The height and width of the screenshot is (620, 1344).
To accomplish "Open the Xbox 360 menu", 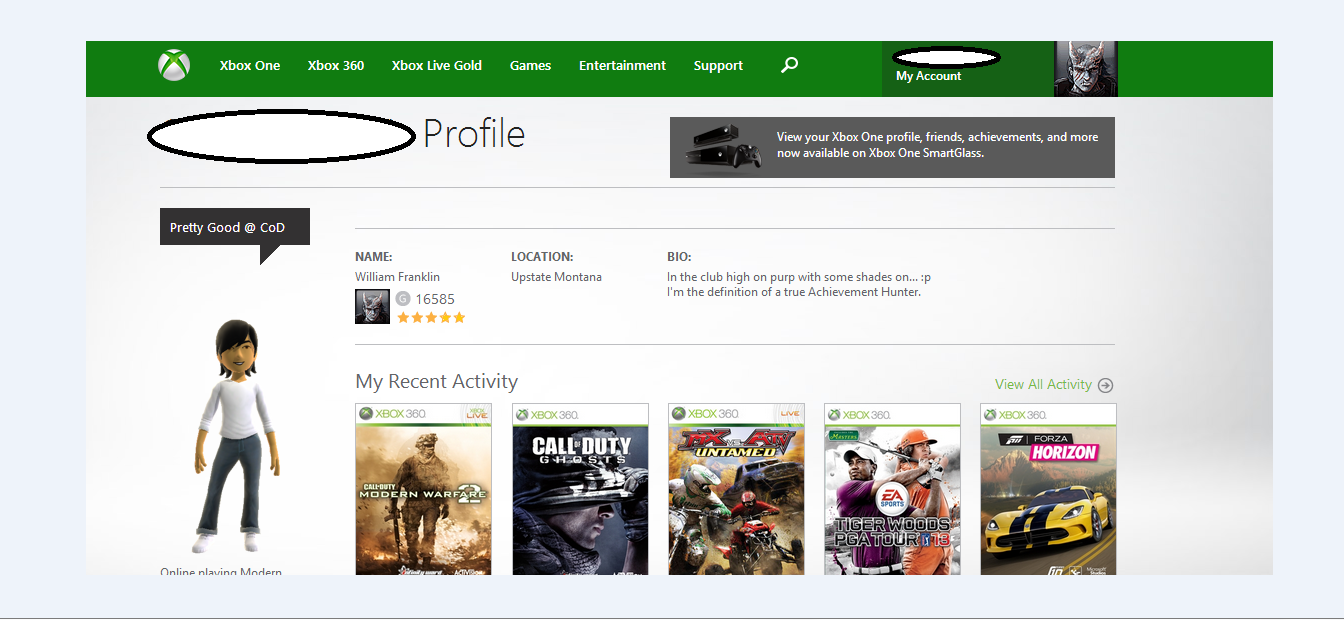I will 336,65.
